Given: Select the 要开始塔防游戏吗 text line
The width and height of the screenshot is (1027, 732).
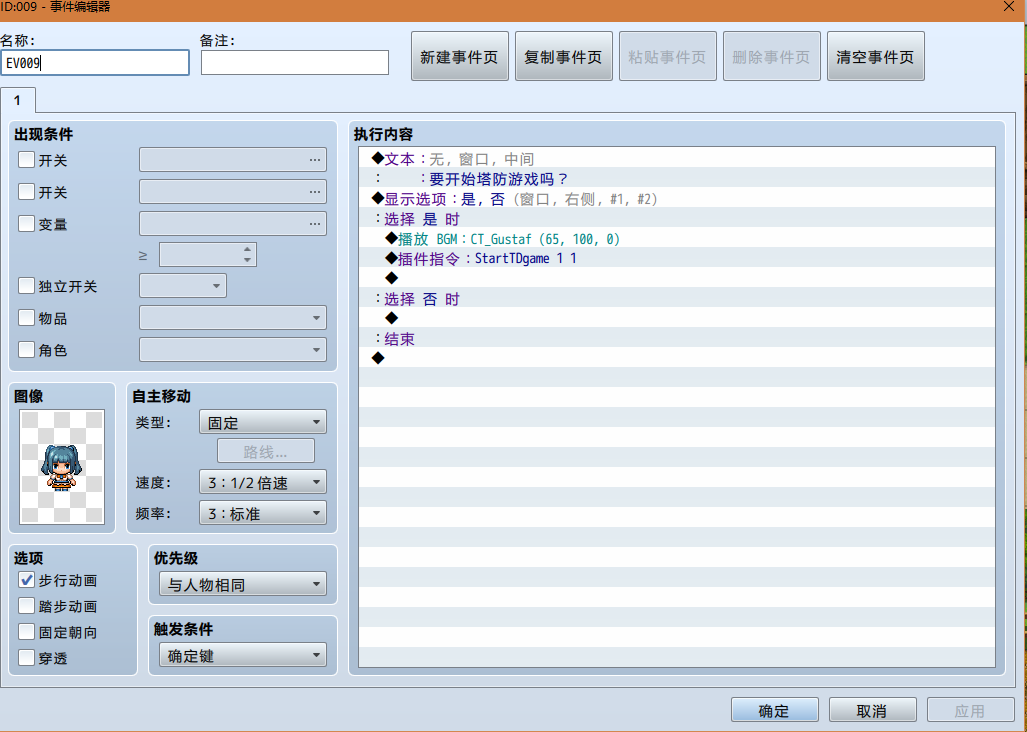Looking at the screenshot, I should (x=677, y=179).
